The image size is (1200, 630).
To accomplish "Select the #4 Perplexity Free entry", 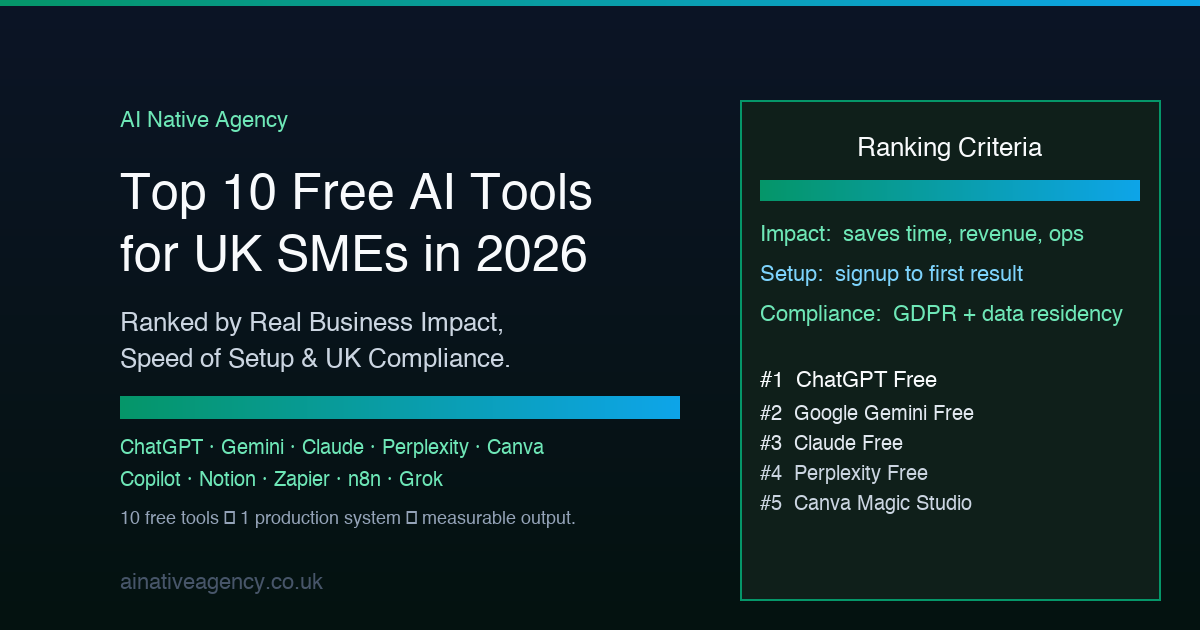I will click(x=844, y=473).
